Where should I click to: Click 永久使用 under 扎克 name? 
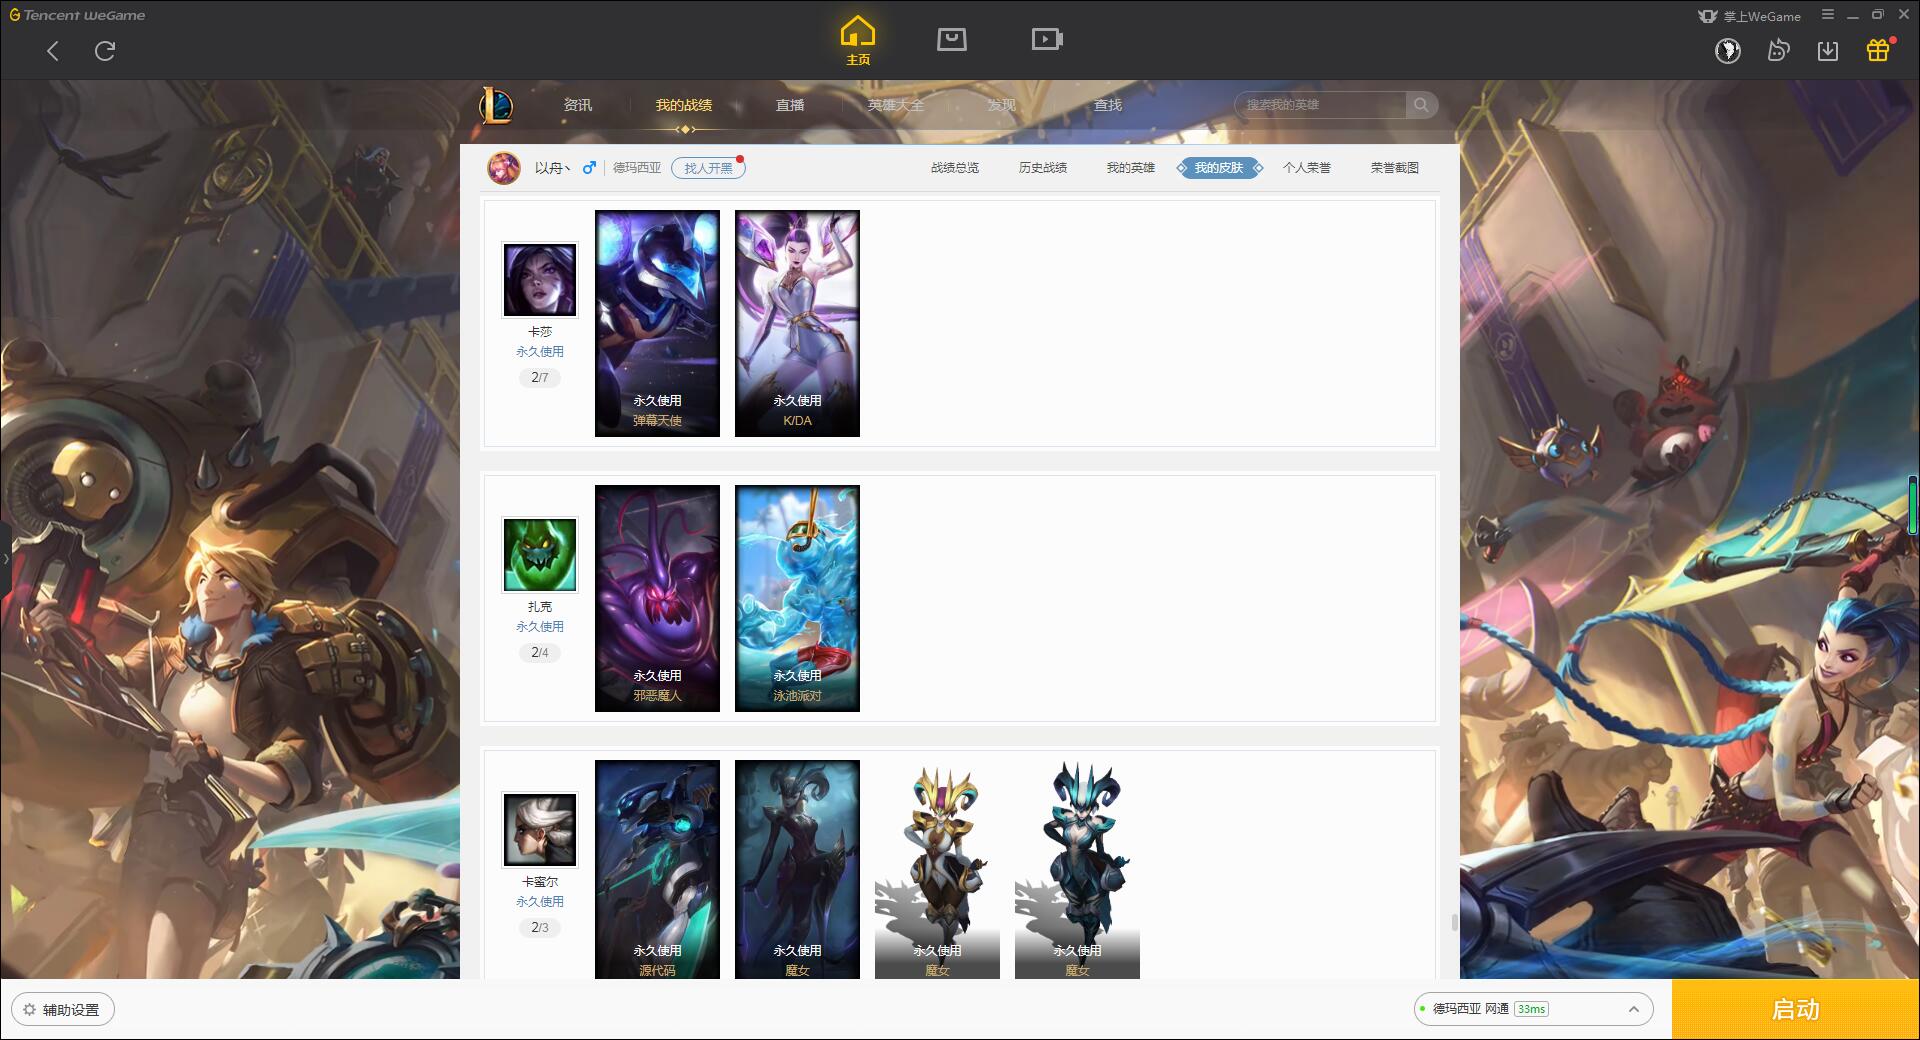(x=540, y=627)
